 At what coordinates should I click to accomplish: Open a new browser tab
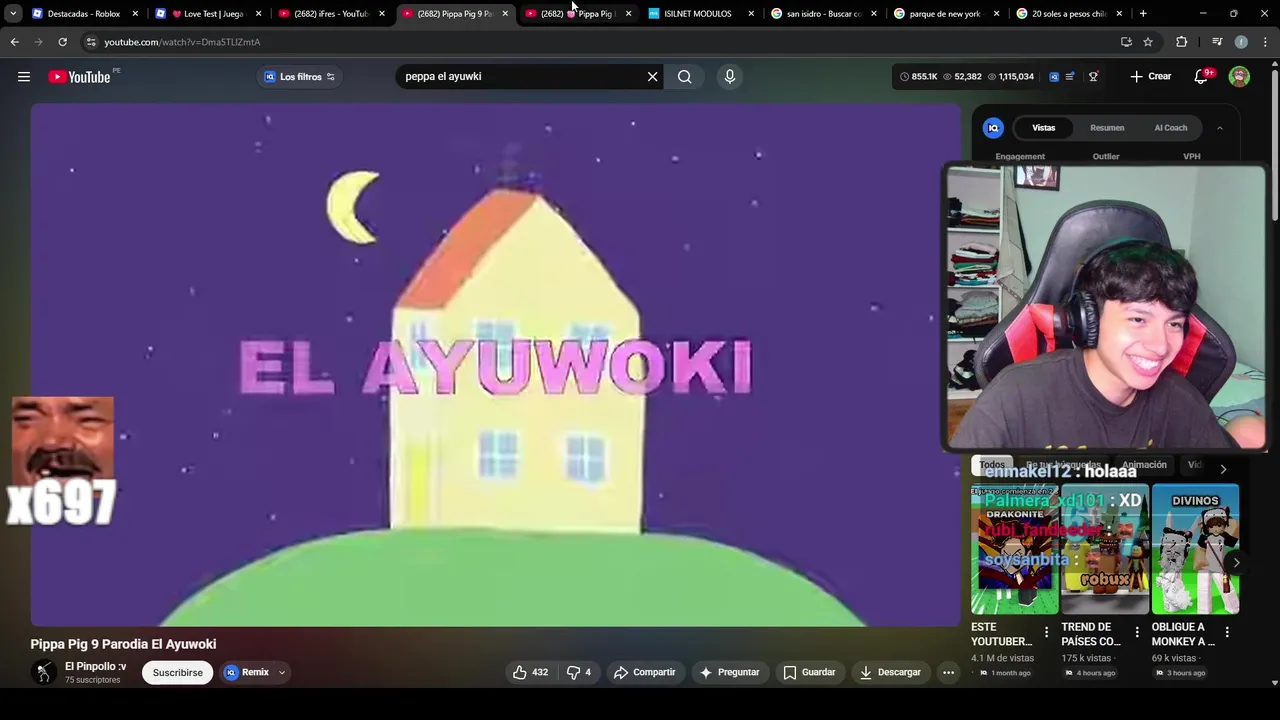point(1143,14)
